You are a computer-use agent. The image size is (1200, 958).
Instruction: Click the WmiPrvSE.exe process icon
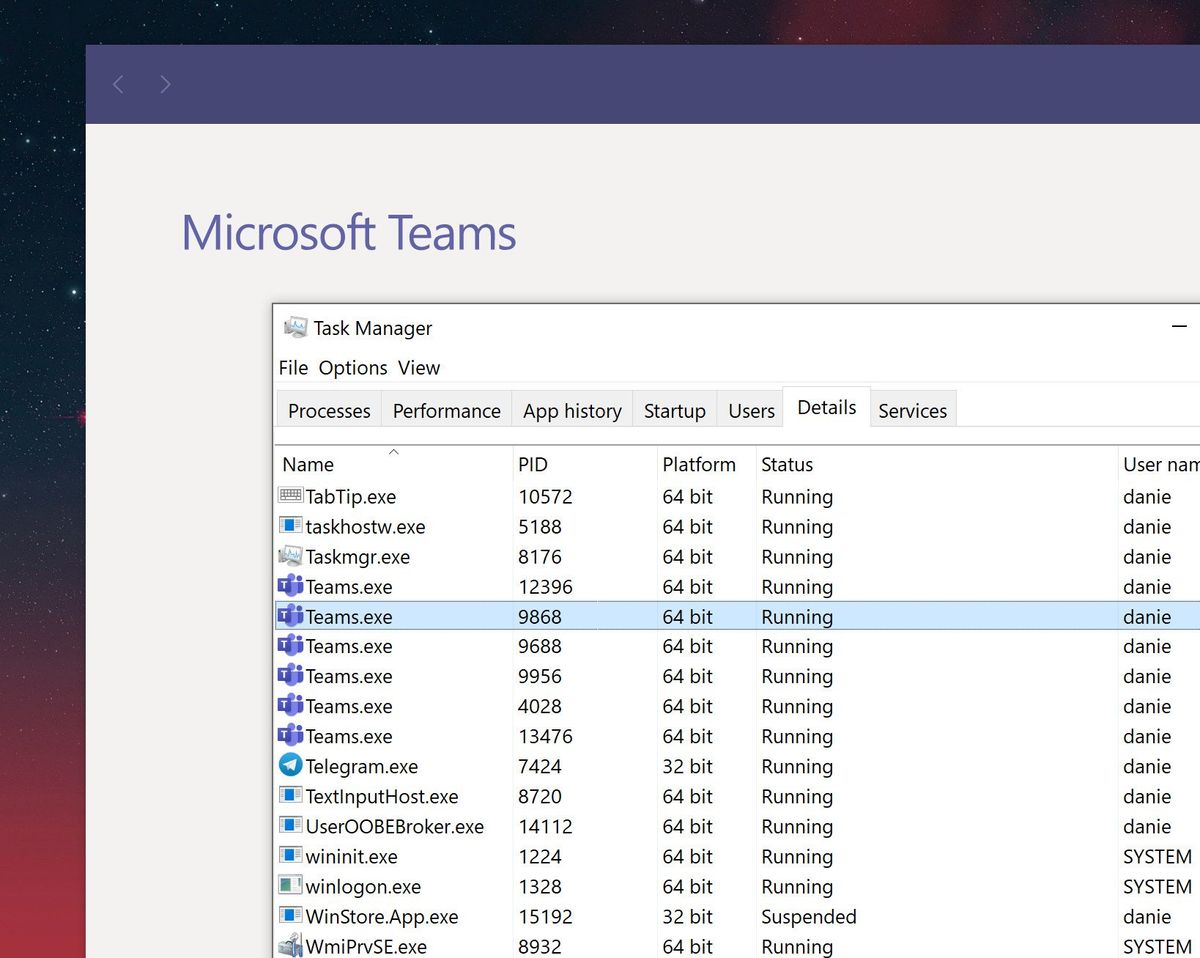pos(290,946)
